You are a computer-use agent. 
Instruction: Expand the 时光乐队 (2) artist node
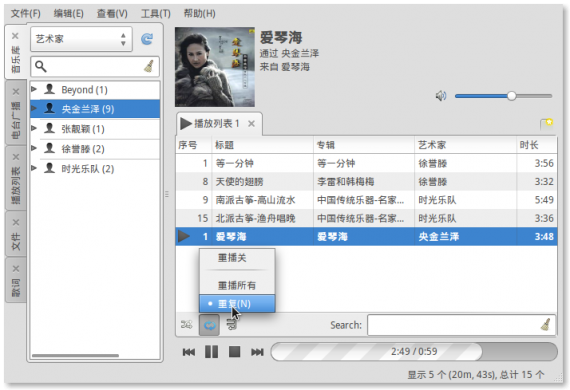[x=34, y=168]
